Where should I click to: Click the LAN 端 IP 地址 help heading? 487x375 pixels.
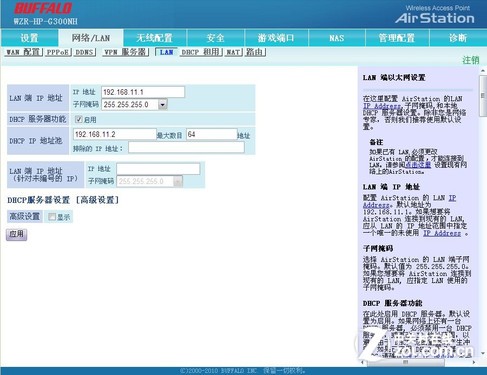pyautogui.click(x=391, y=187)
